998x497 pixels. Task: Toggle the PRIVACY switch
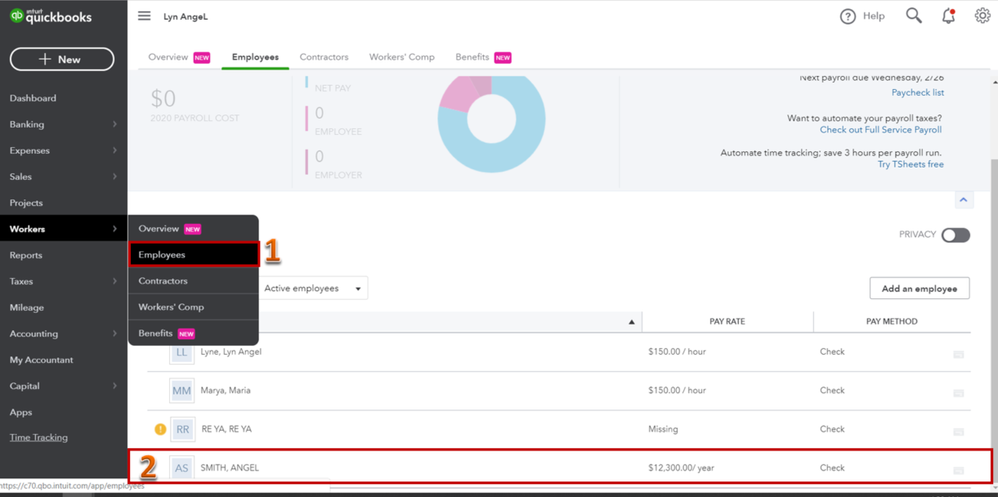[x=955, y=235]
